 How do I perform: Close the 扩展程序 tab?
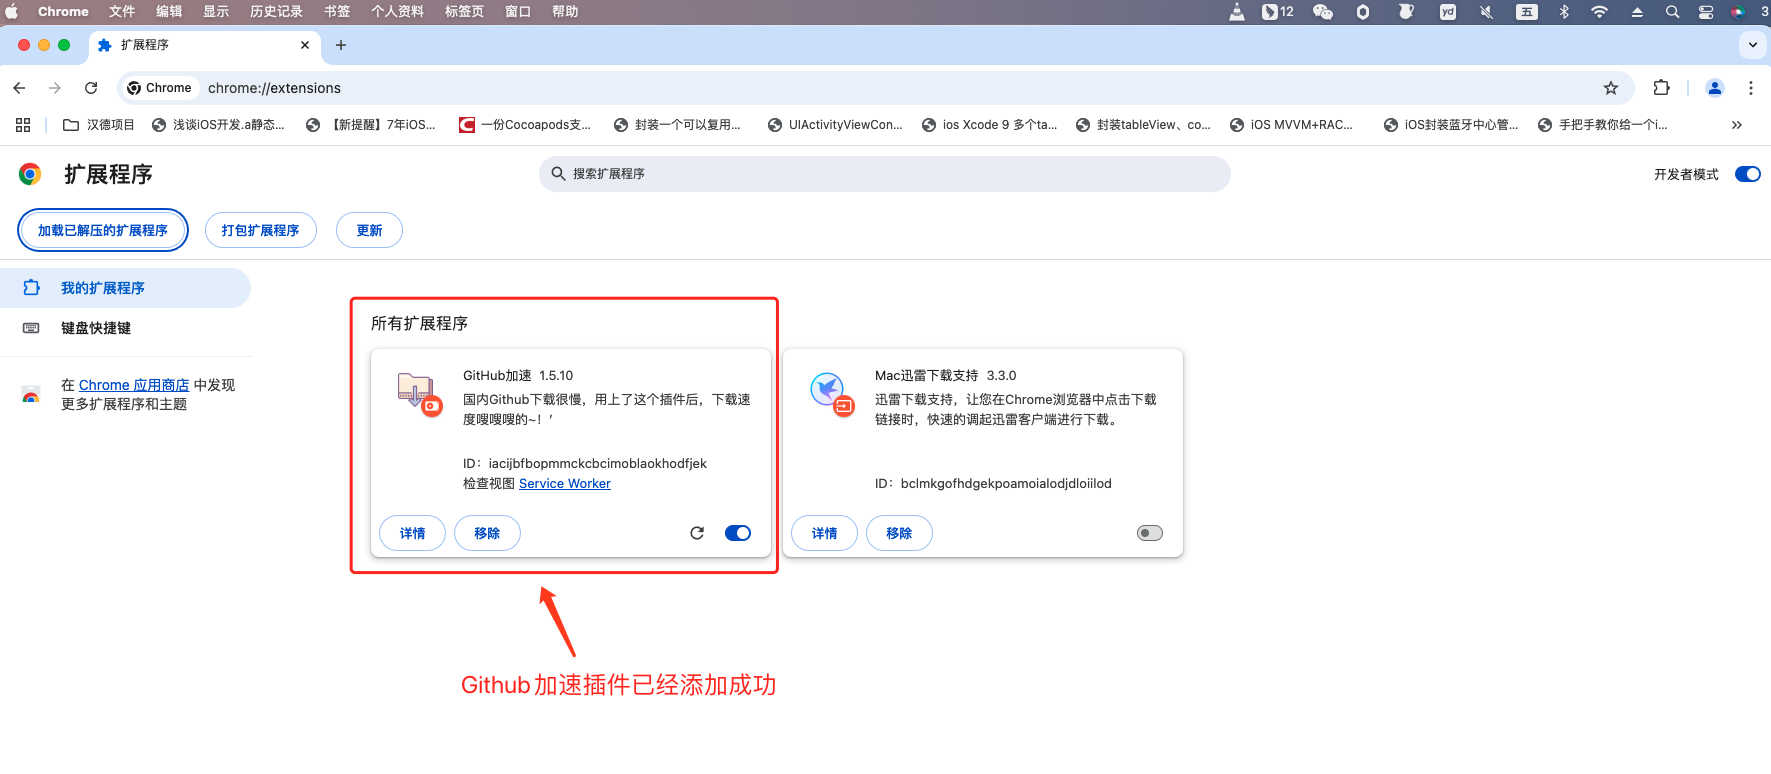pyautogui.click(x=305, y=45)
